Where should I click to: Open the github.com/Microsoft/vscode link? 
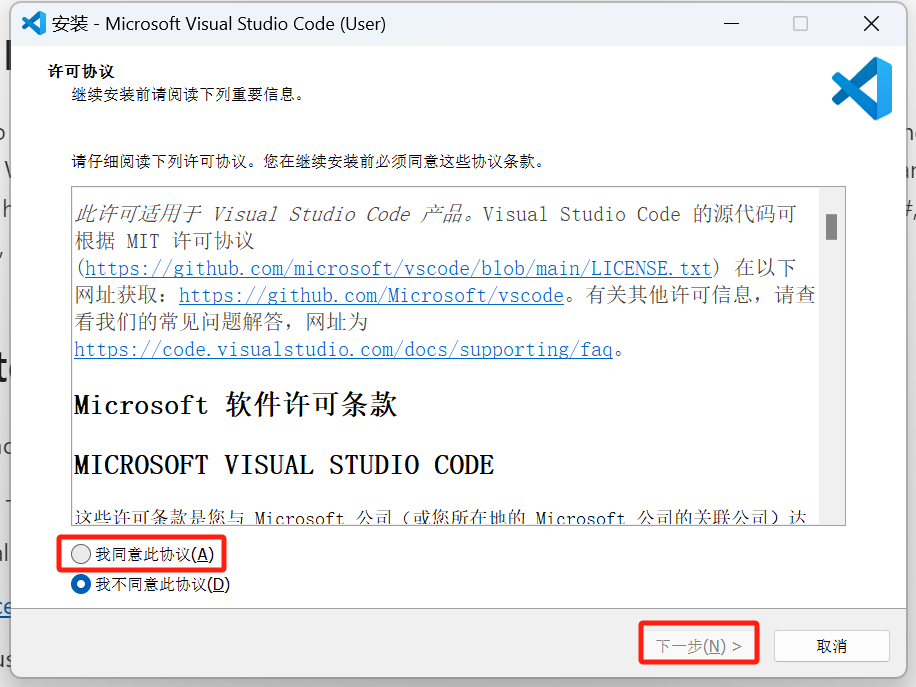[371, 295]
